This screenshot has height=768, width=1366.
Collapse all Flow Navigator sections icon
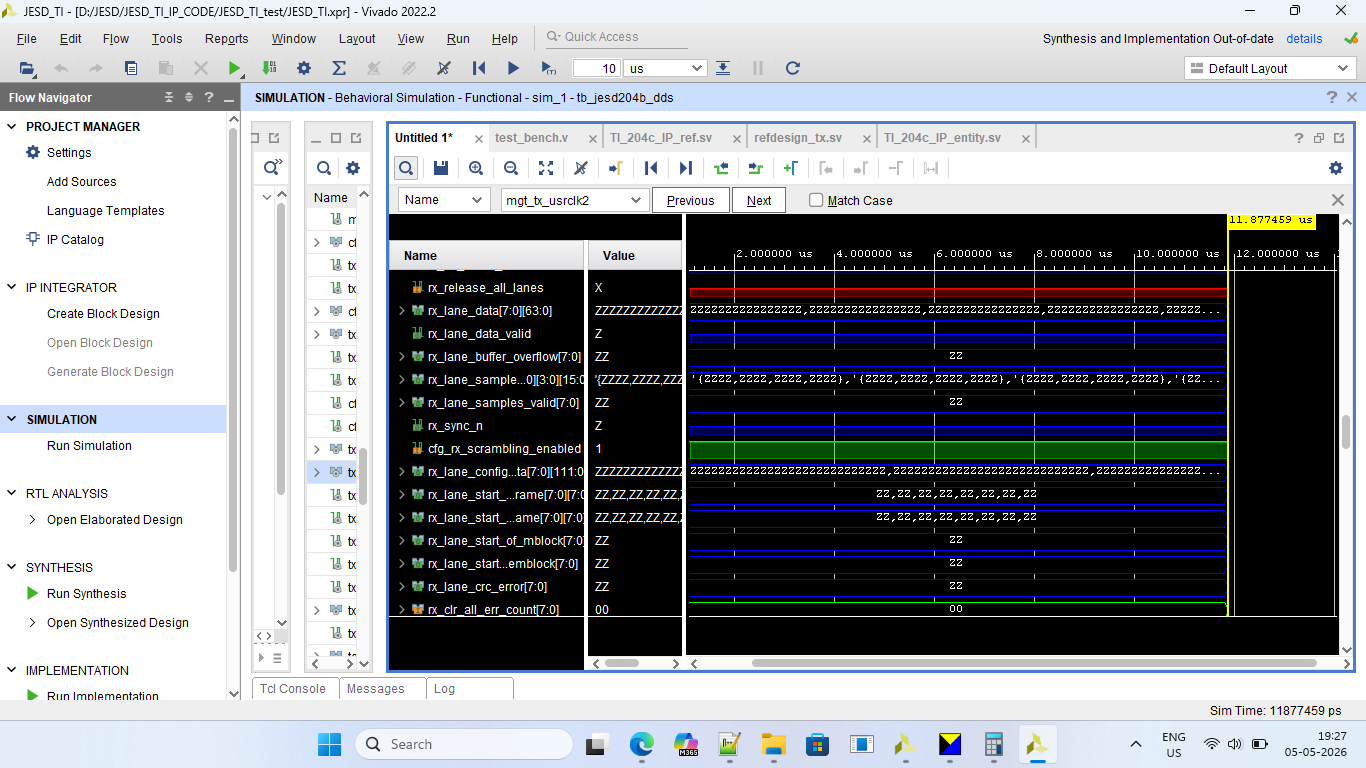(x=169, y=97)
